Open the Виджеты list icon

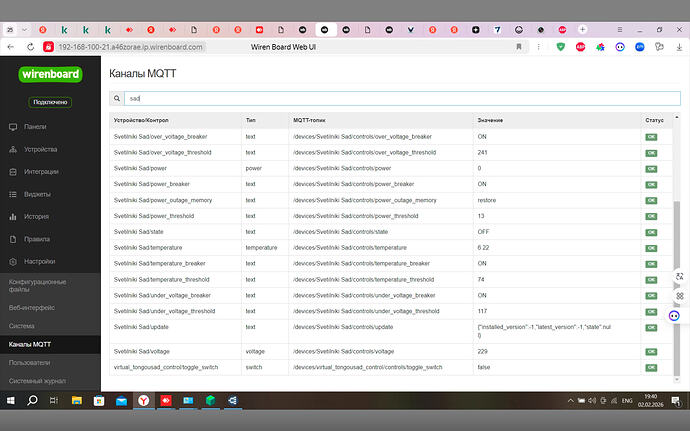pyautogui.click(x=13, y=194)
